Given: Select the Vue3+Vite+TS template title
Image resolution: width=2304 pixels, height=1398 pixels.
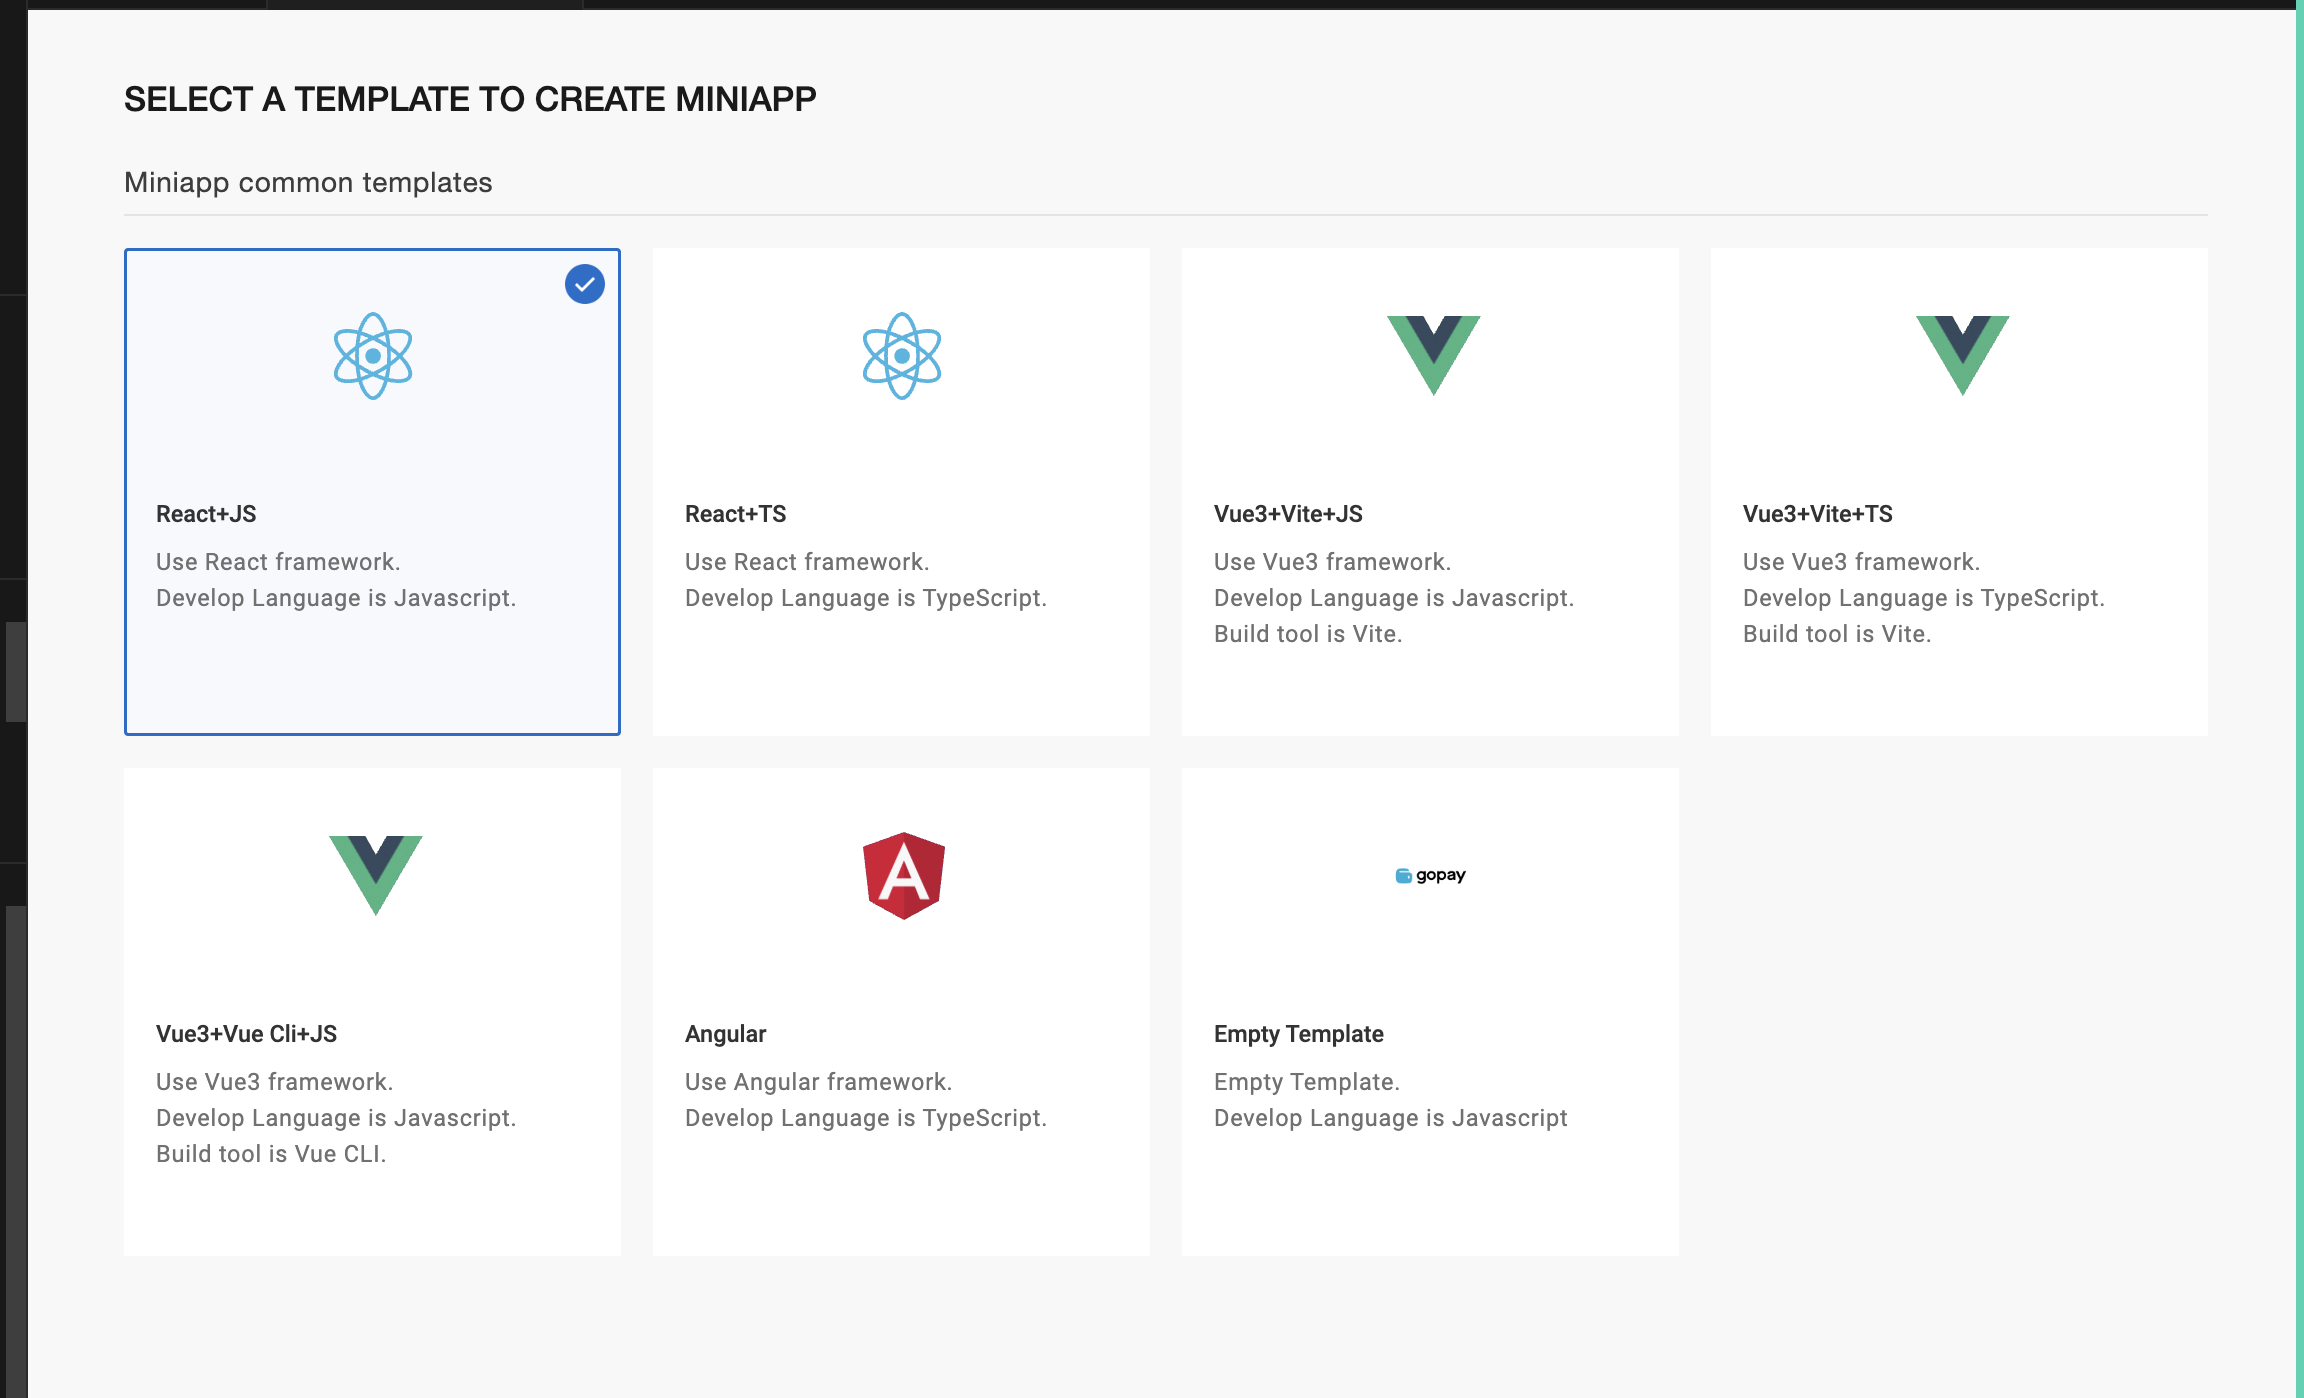Looking at the screenshot, I should point(1818,514).
